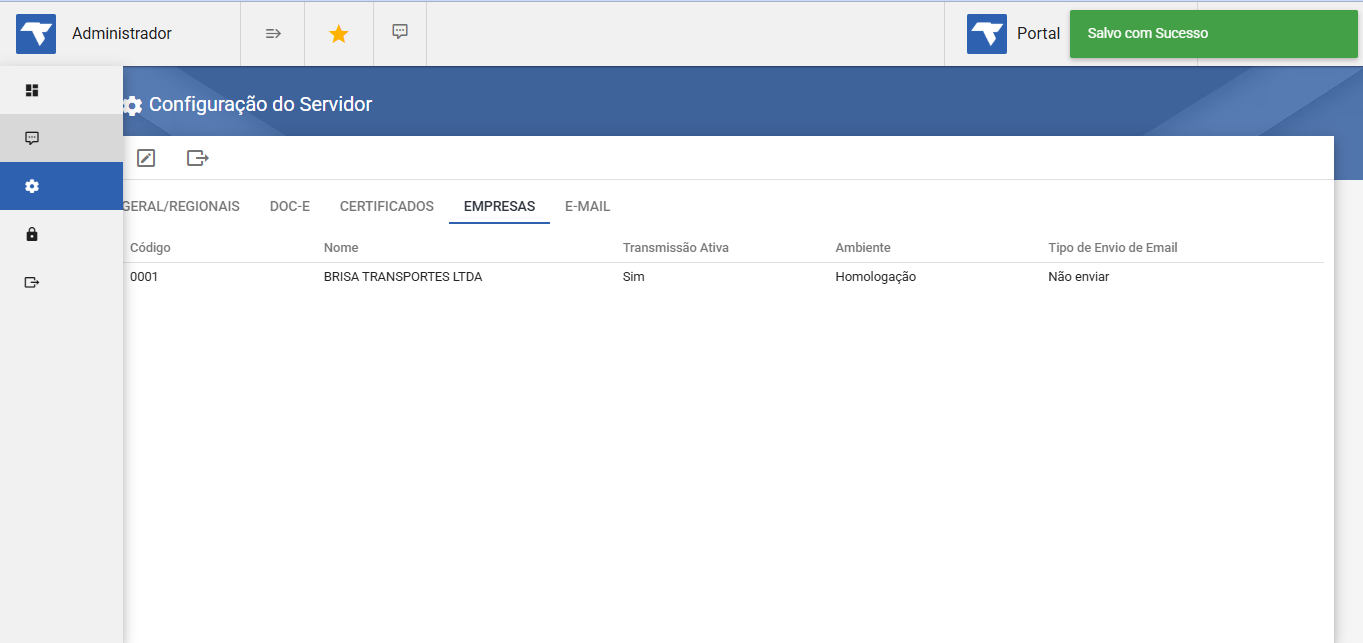Switch to the GERAL/REGIONAIS tab
The image size is (1363, 643).
click(x=181, y=207)
